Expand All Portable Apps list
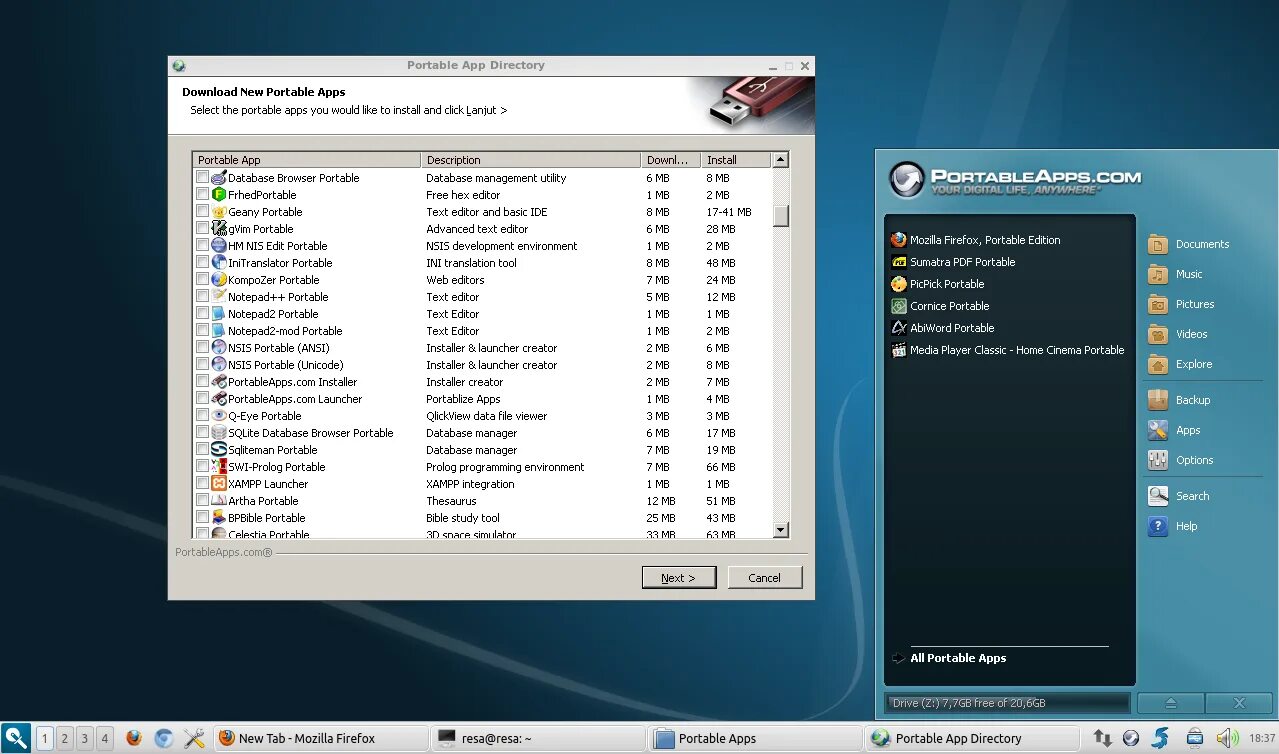 click(x=950, y=658)
